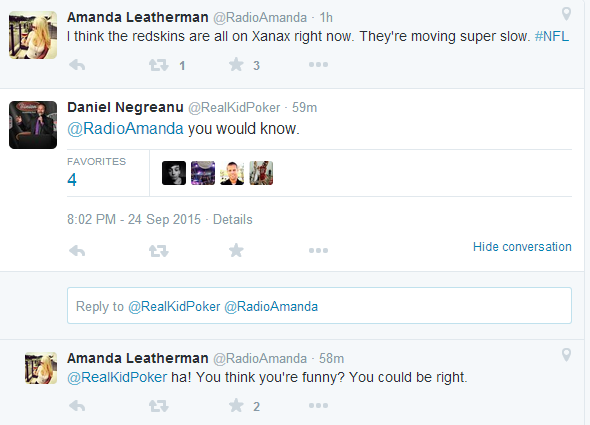The image size is (590, 425).
Task: Reply to Daniel Negreanu's tweet
Action: click(77, 251)
